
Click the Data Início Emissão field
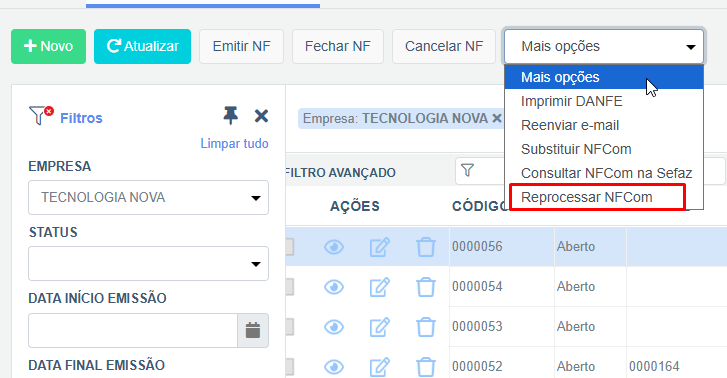click(x=133, y=330)
